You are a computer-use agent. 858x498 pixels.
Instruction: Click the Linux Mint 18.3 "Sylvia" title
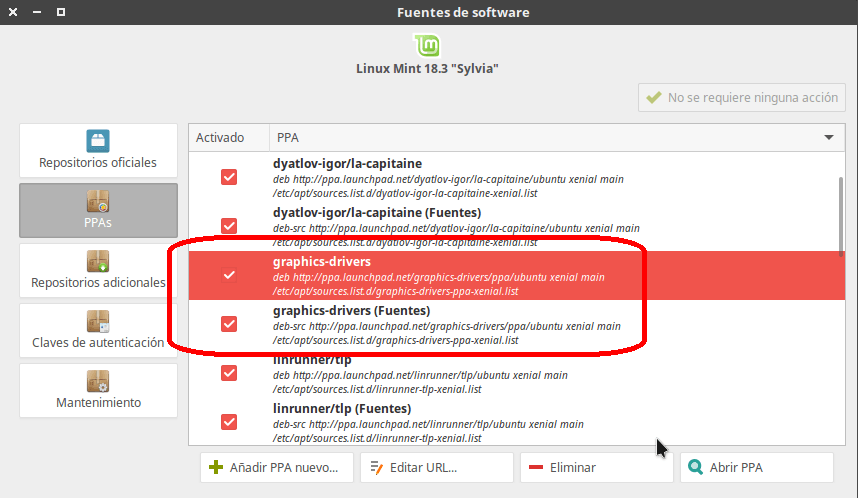point(427,68)
